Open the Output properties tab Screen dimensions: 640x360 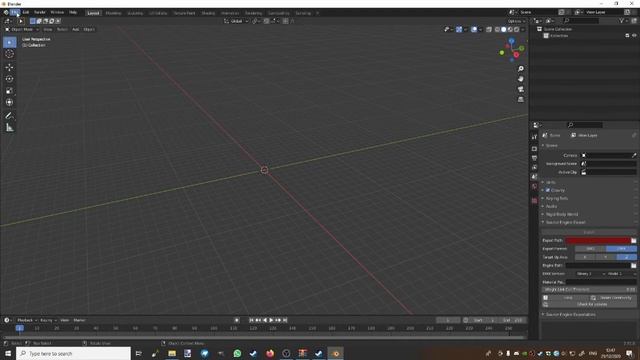pos(534,158)
